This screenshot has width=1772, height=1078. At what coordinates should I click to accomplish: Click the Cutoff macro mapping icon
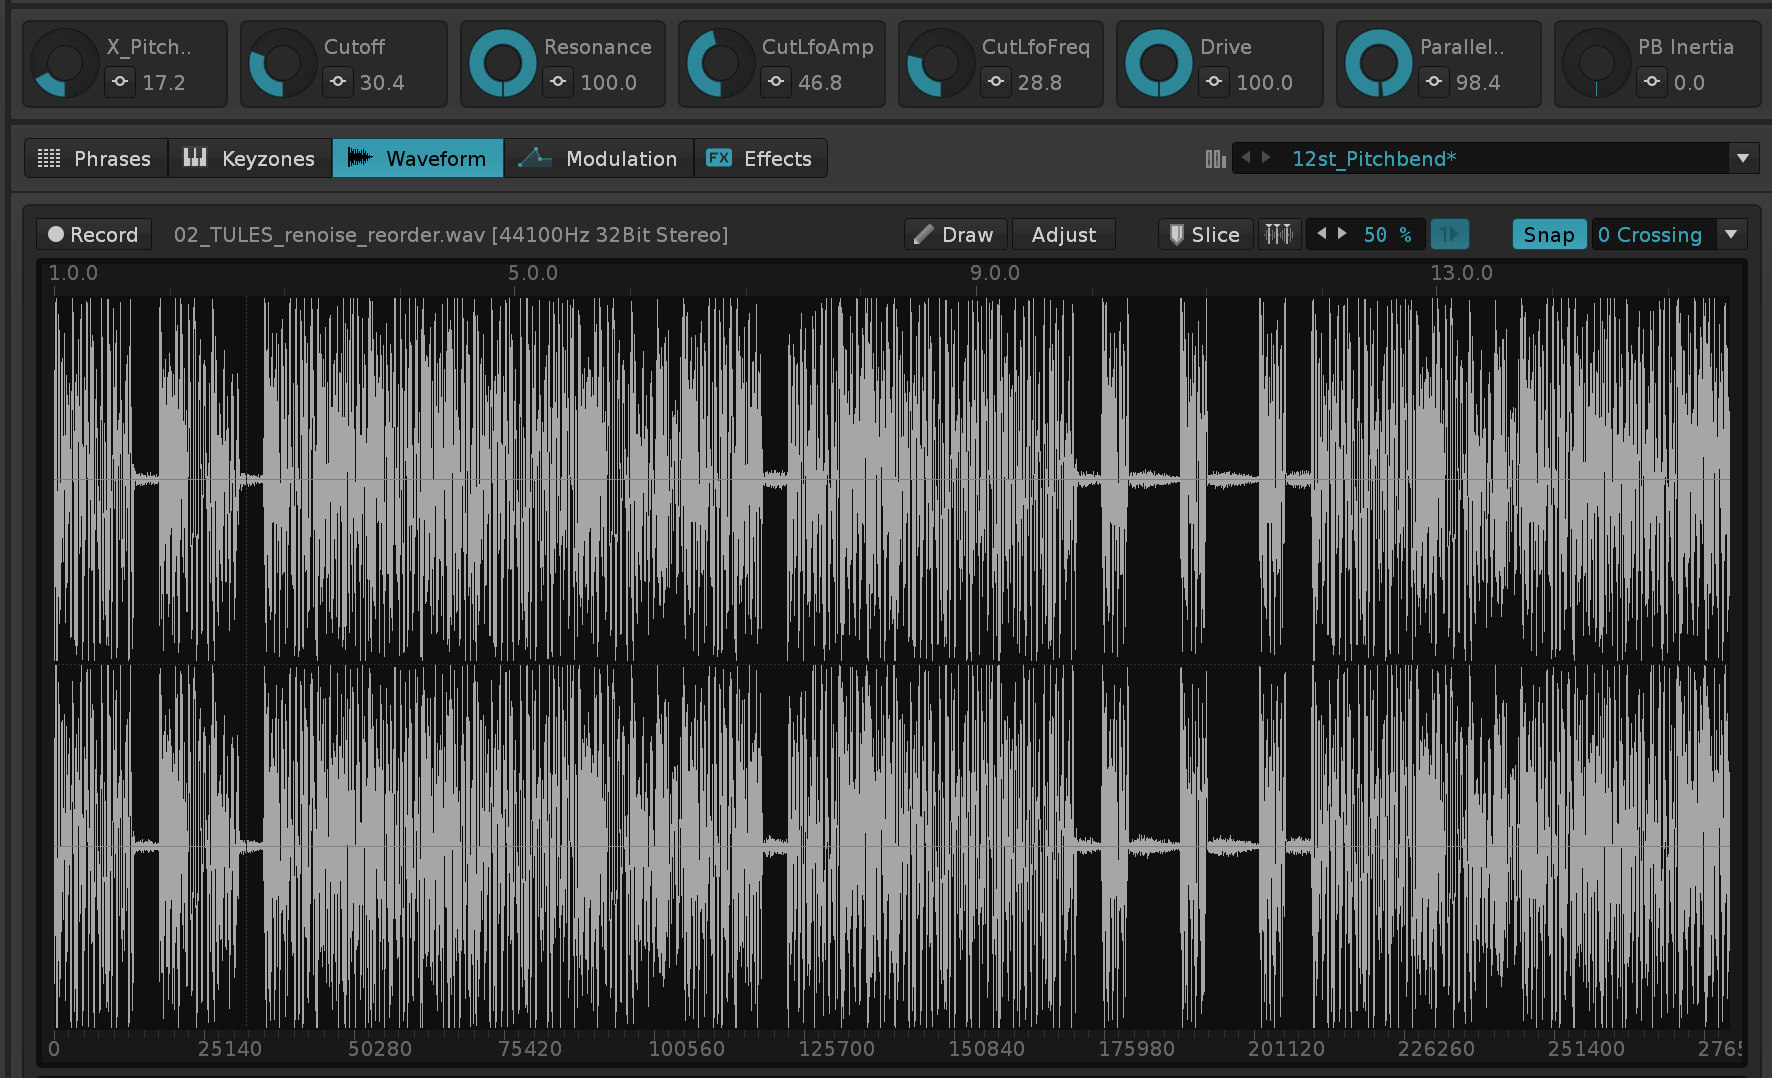(338, 82)
